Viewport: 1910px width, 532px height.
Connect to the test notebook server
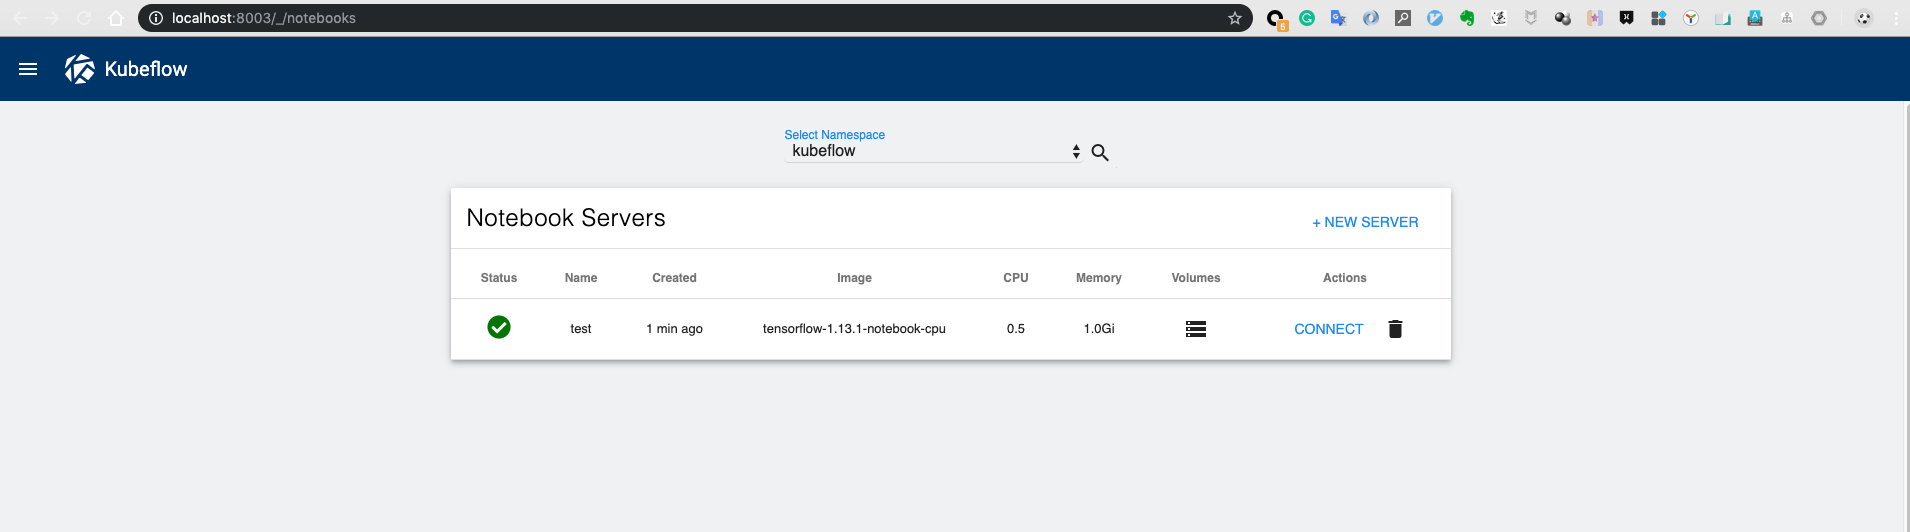tap(1328, 329)
